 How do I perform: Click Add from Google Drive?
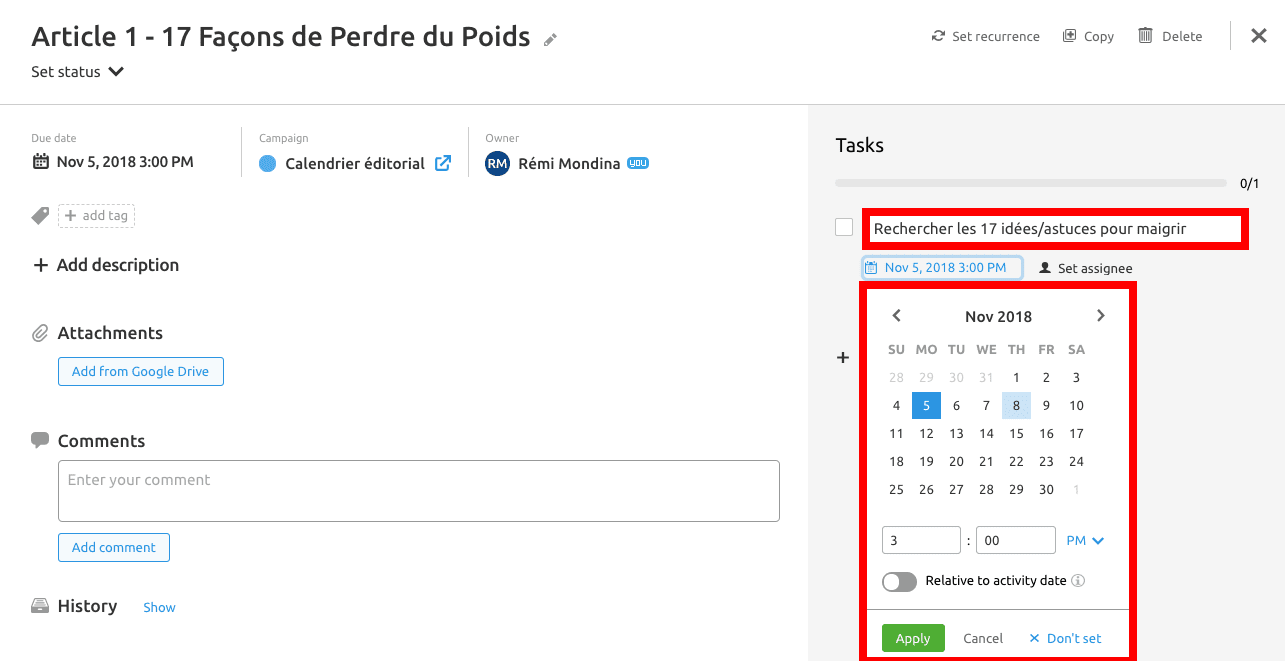tap(141, 371)
